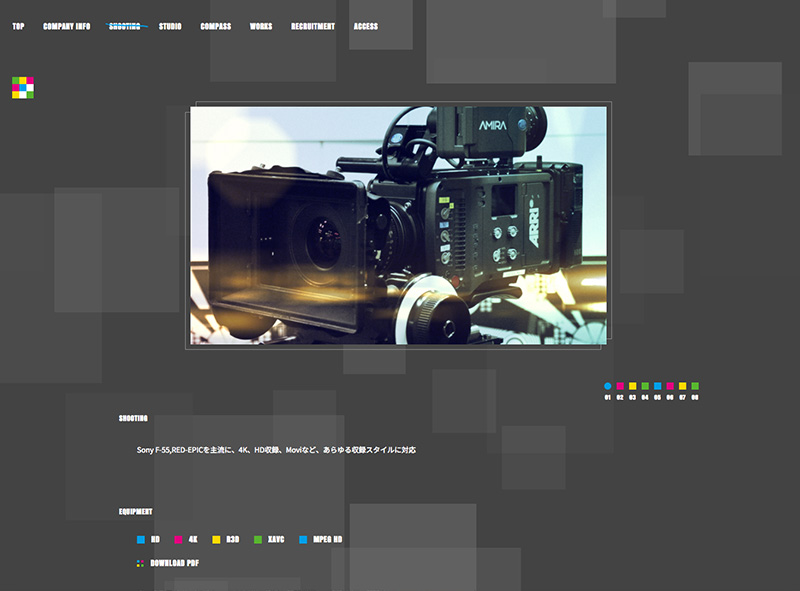The height and width of the screenshot is (591, 800).
Task: View slide 08 green square indicator
Action: tap(695, 386)
